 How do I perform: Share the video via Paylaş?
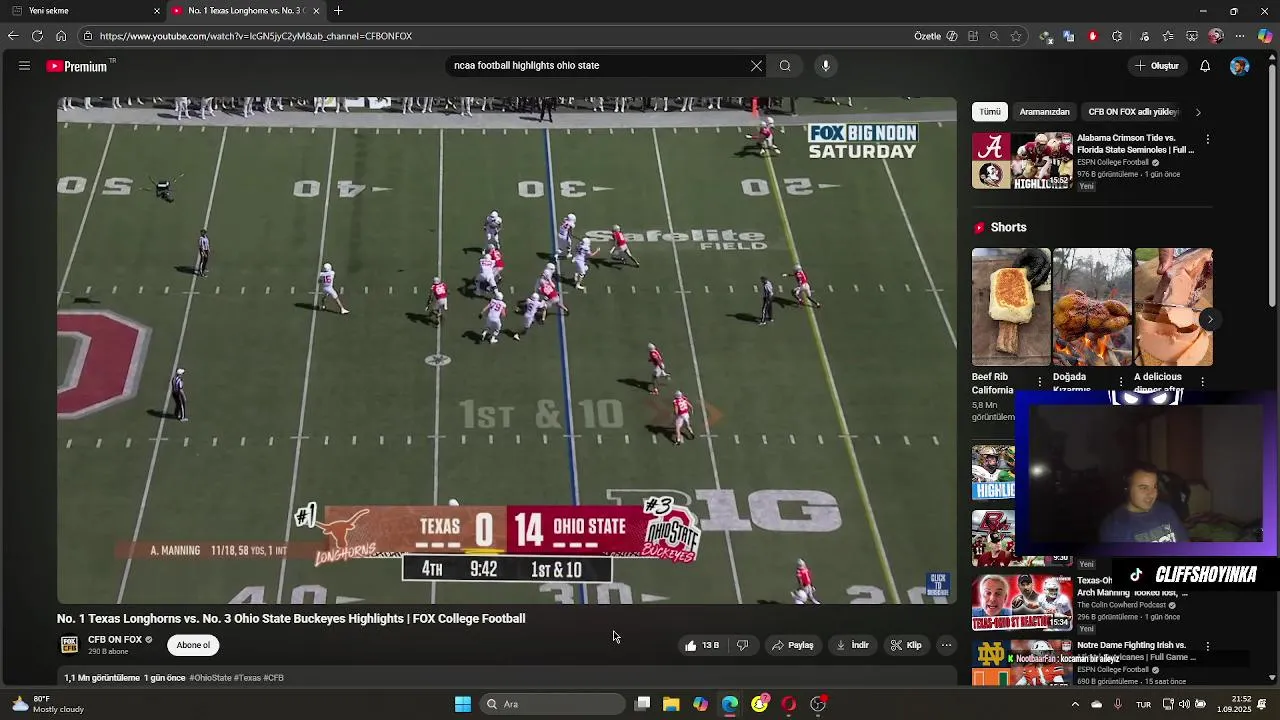(793, 645)
